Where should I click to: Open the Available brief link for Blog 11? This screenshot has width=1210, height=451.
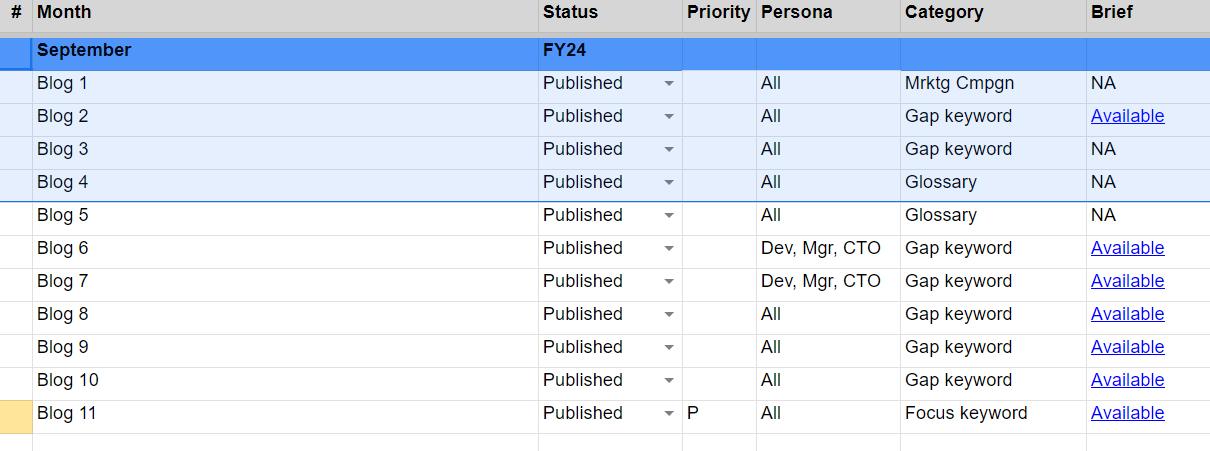tap(1127, 413)
